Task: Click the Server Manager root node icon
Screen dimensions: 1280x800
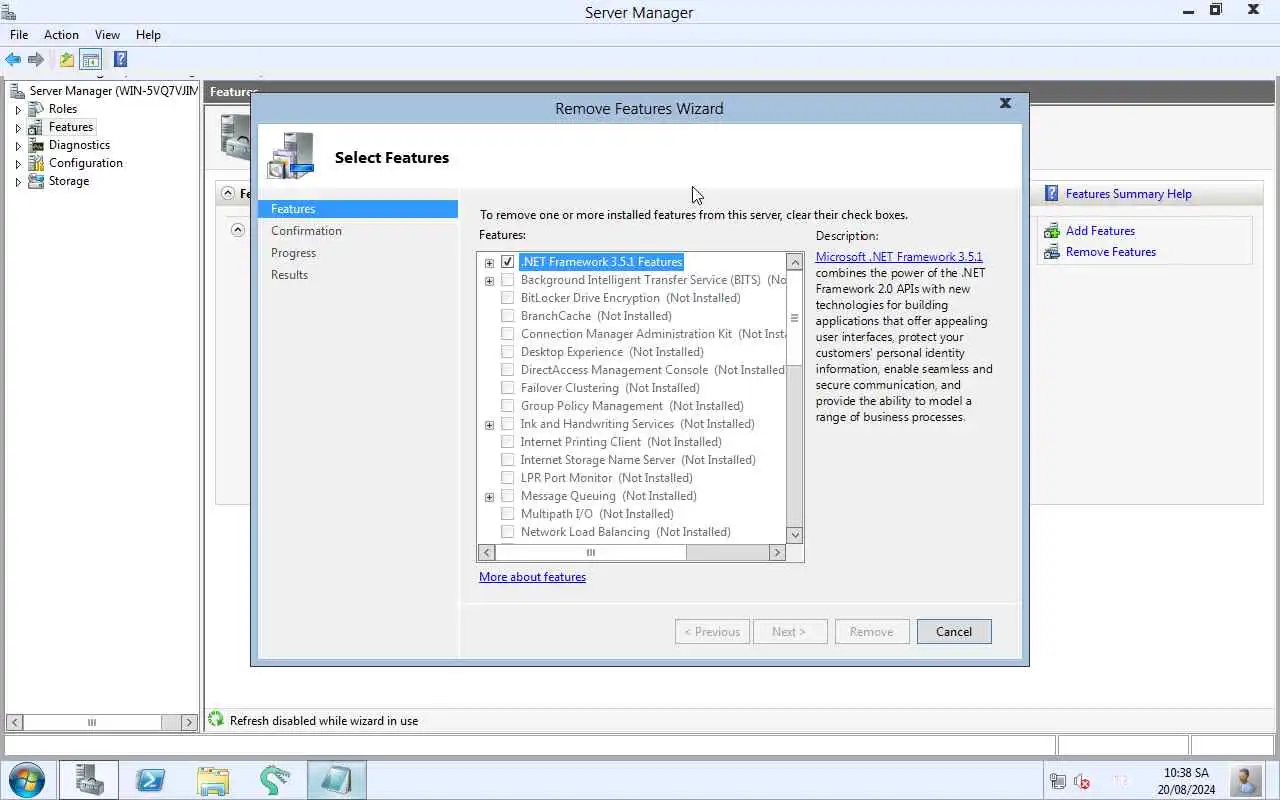Action: [18, 91]
